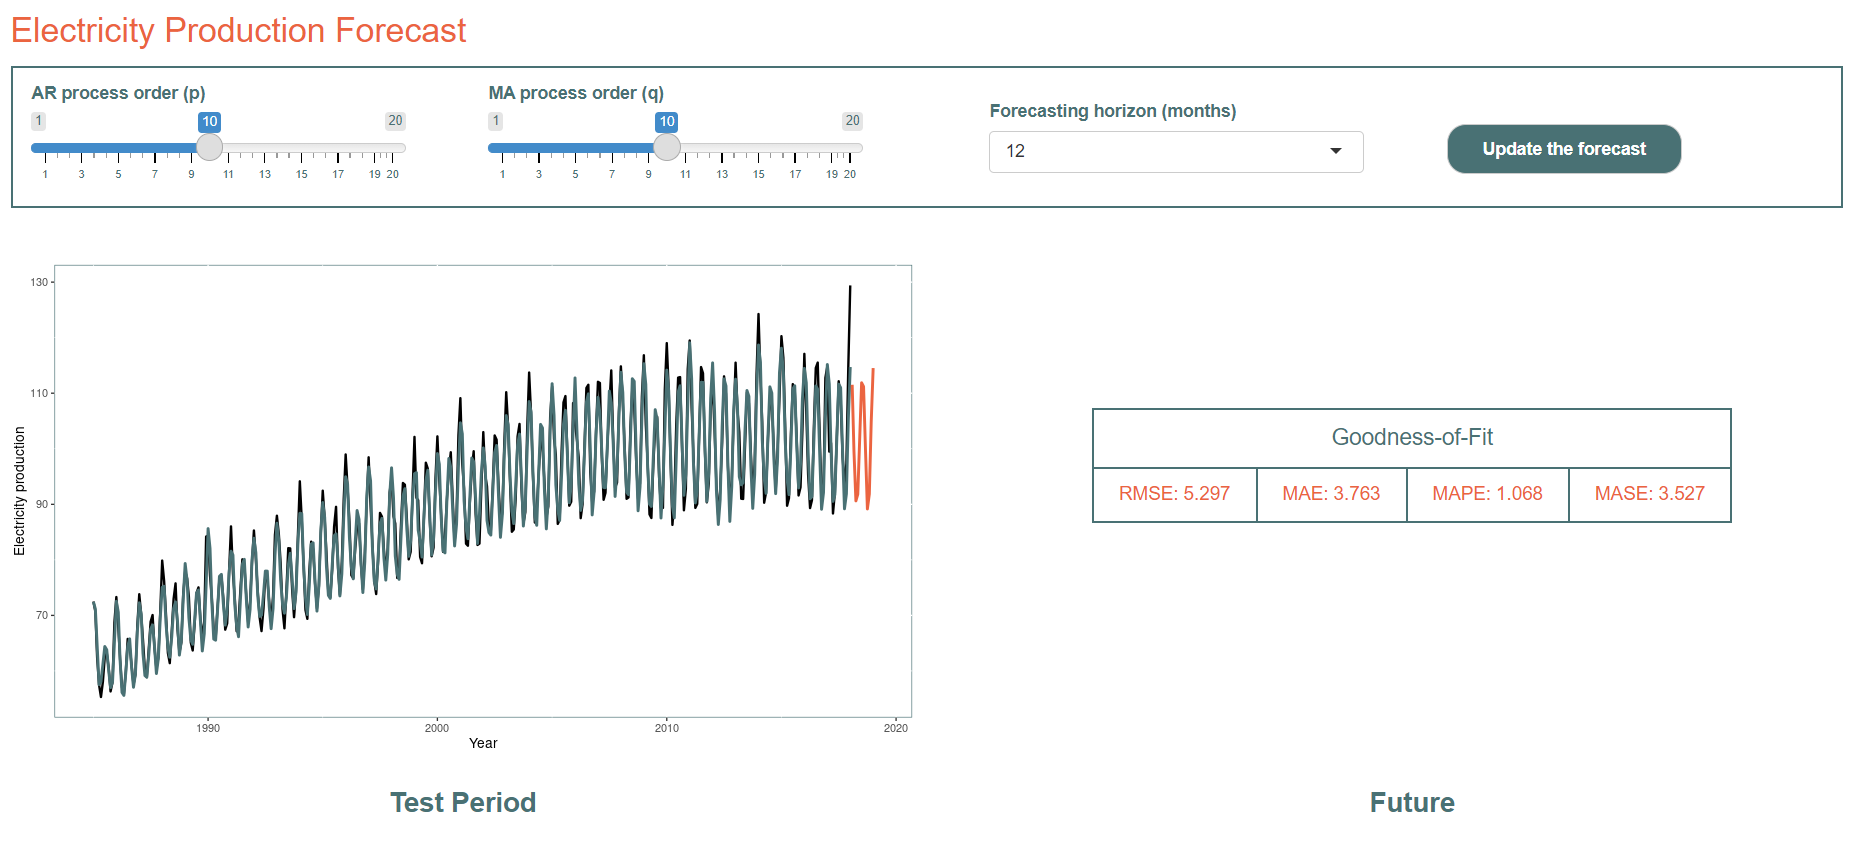Click the Test Period heading
The width and height of the screenshot is (1872, 861).
(462, 802)
